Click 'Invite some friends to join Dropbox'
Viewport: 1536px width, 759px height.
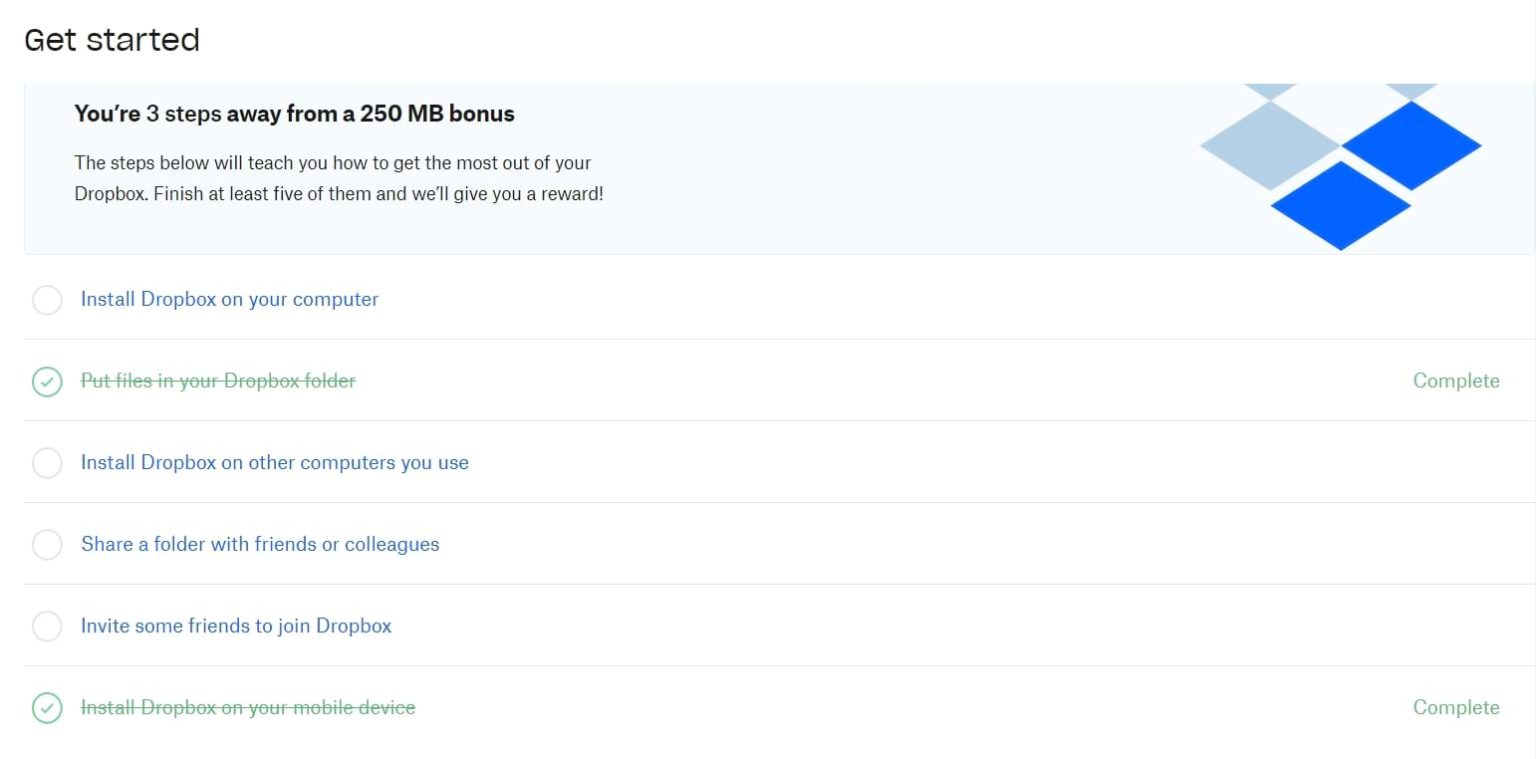pos(236,626)
